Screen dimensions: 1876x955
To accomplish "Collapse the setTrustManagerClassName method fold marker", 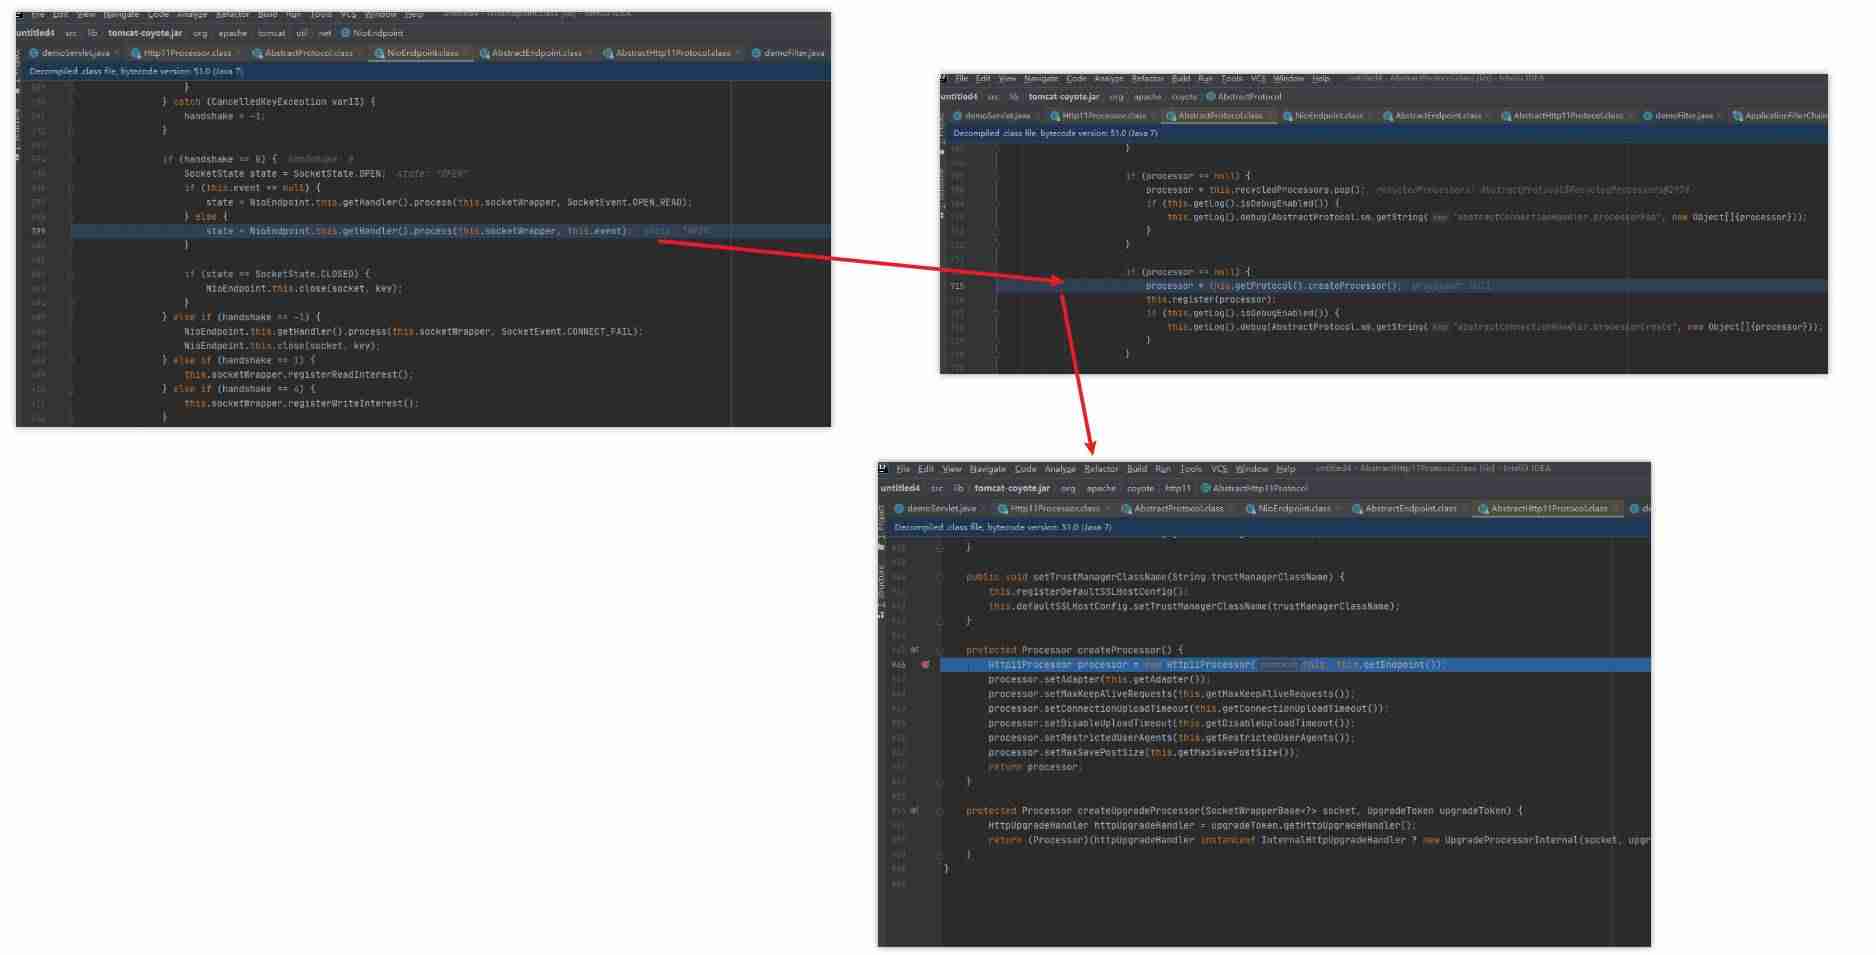I will (940, 577).
